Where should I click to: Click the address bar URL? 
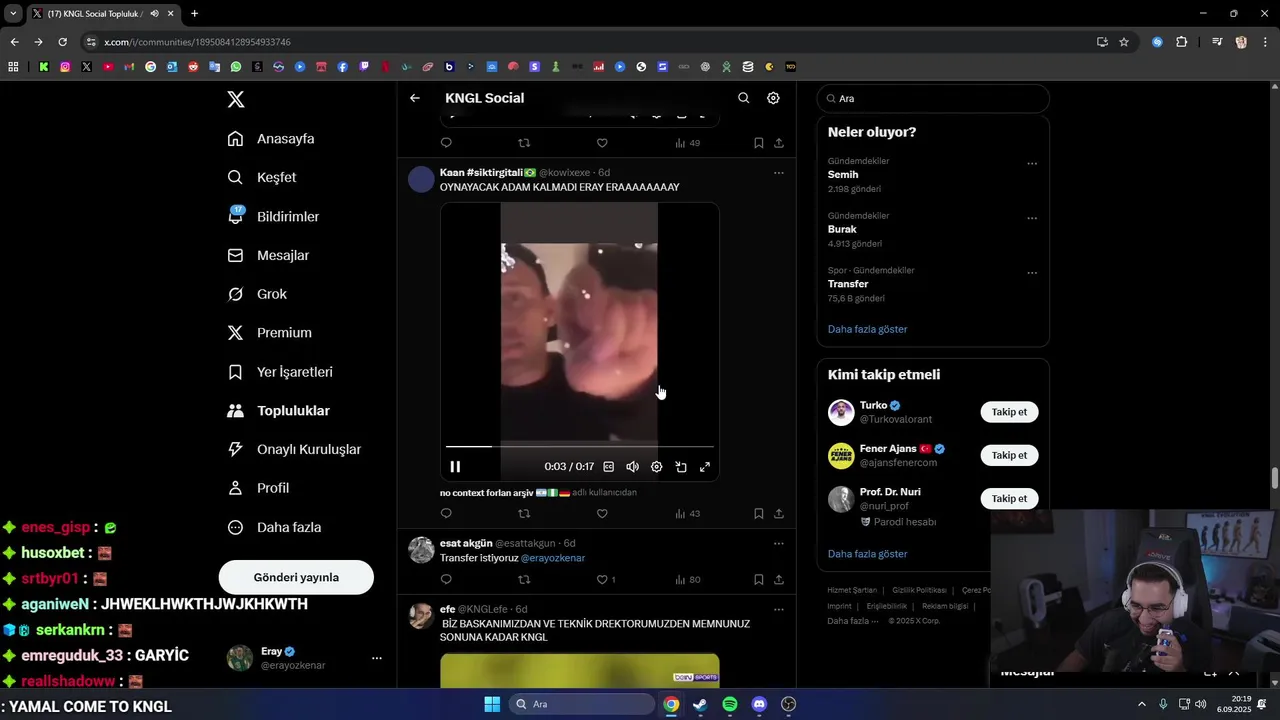coord(197,42)
